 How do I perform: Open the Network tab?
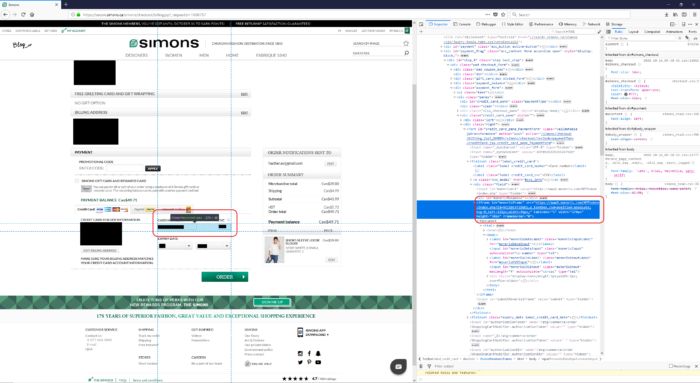(592, 24)
